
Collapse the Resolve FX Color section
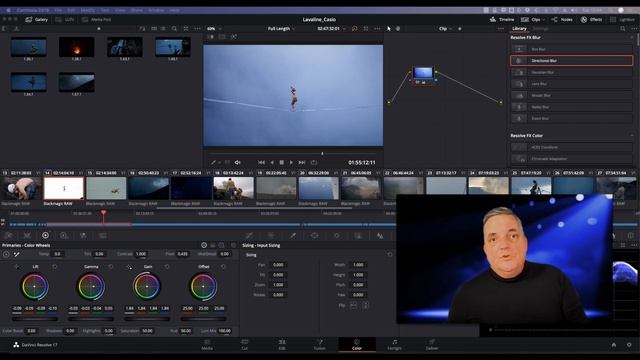pyautogui.click(x=632, y=136)
